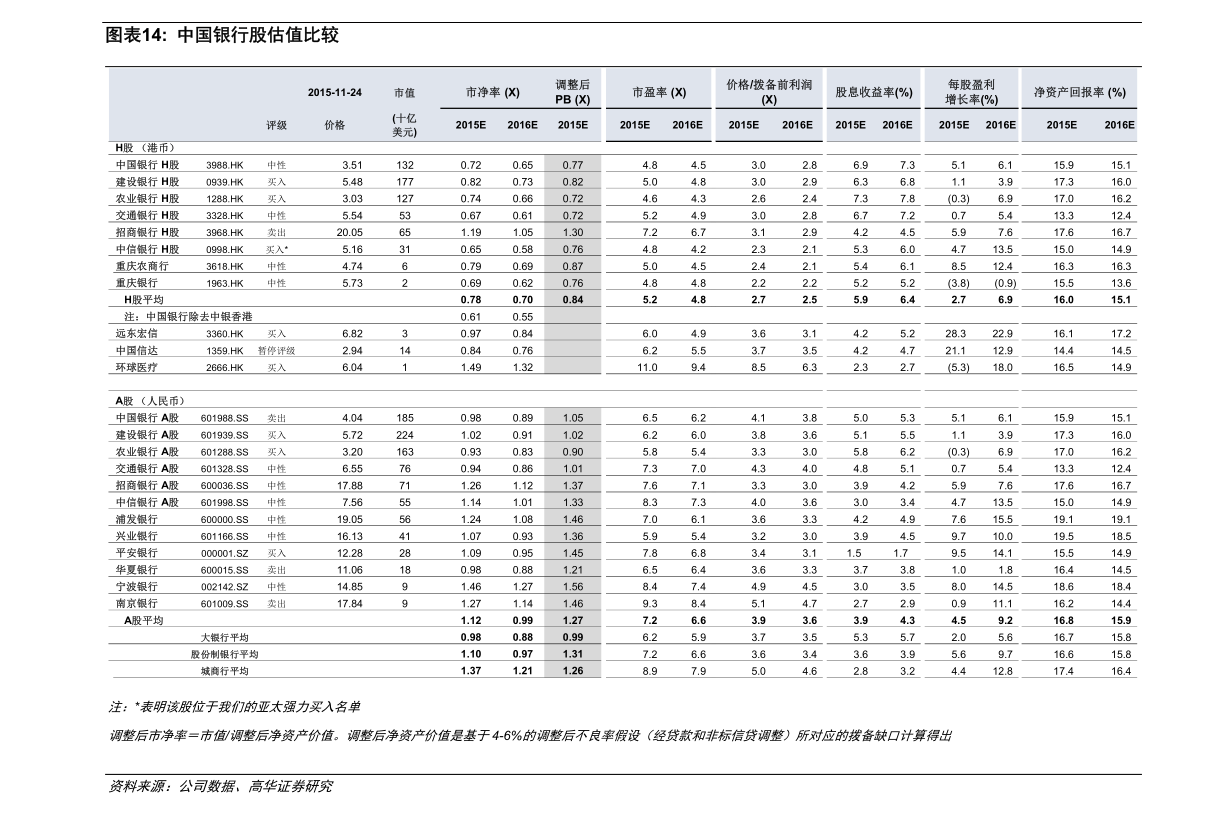This screenshot has width=1224, height=814.
Task: Click the 买入* rating for 中信银行 H股
Action: (x=277, y=249)
